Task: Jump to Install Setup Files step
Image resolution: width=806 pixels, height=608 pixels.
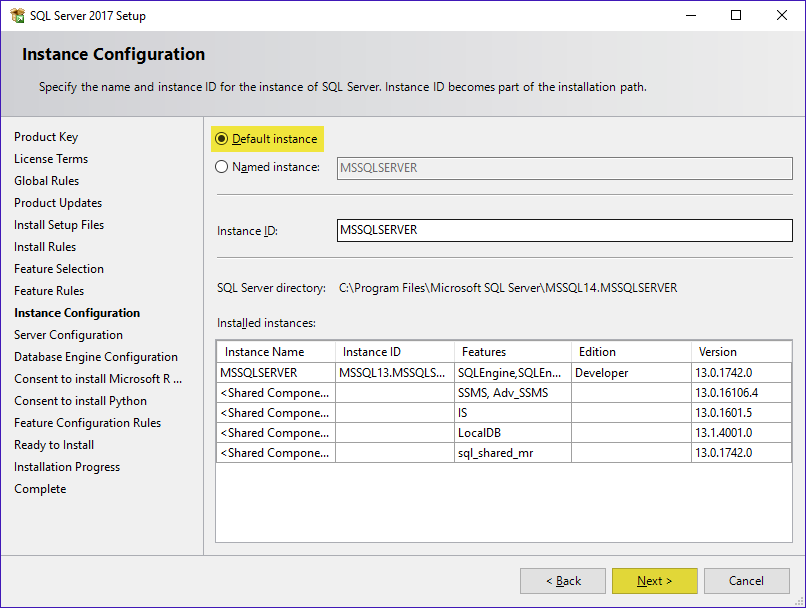Action: click(59, 225)
